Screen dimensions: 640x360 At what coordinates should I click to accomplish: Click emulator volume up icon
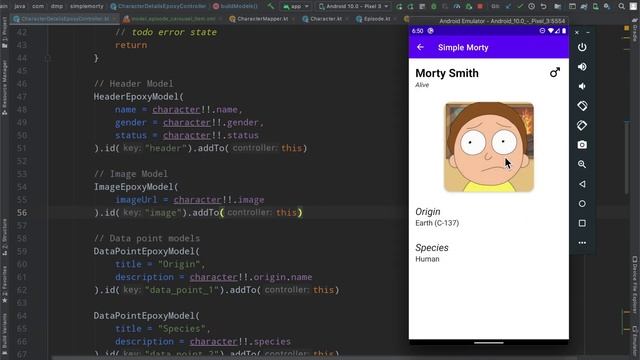coord(582,67)
